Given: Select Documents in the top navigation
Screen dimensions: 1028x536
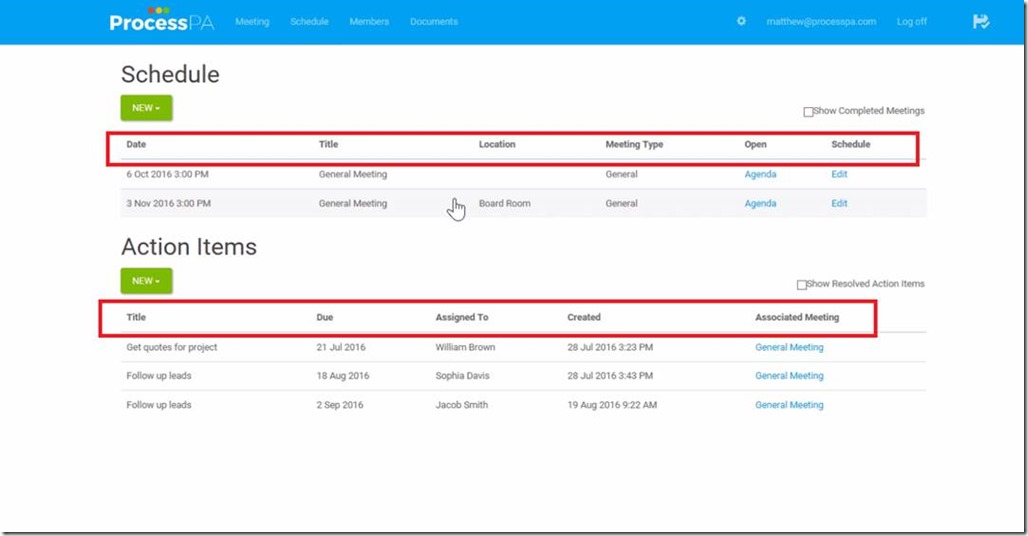Looking at the screenshot, I should (x=434, y=22).
